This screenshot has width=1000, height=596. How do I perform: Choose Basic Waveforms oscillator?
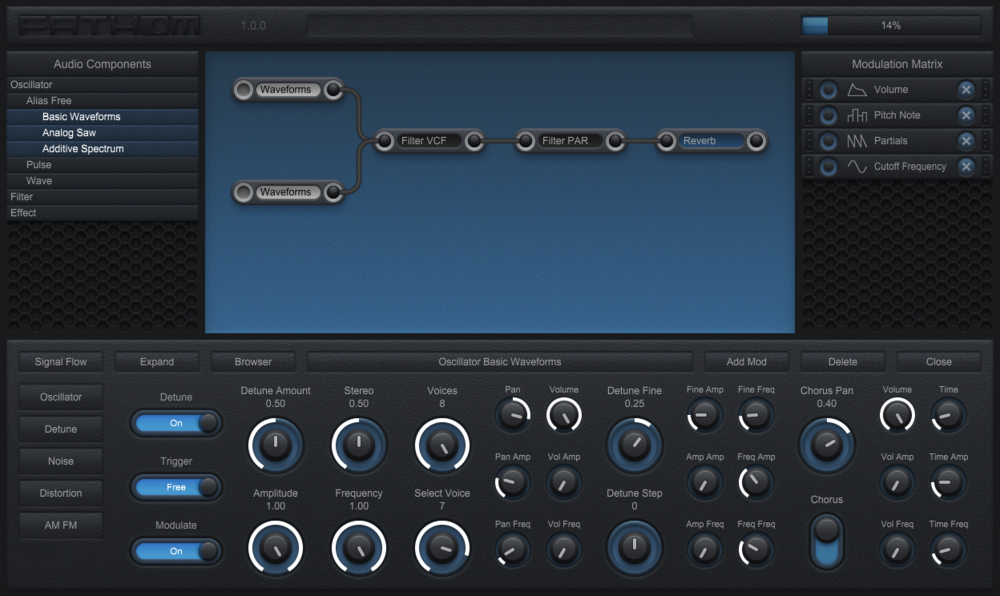[102, 117]
